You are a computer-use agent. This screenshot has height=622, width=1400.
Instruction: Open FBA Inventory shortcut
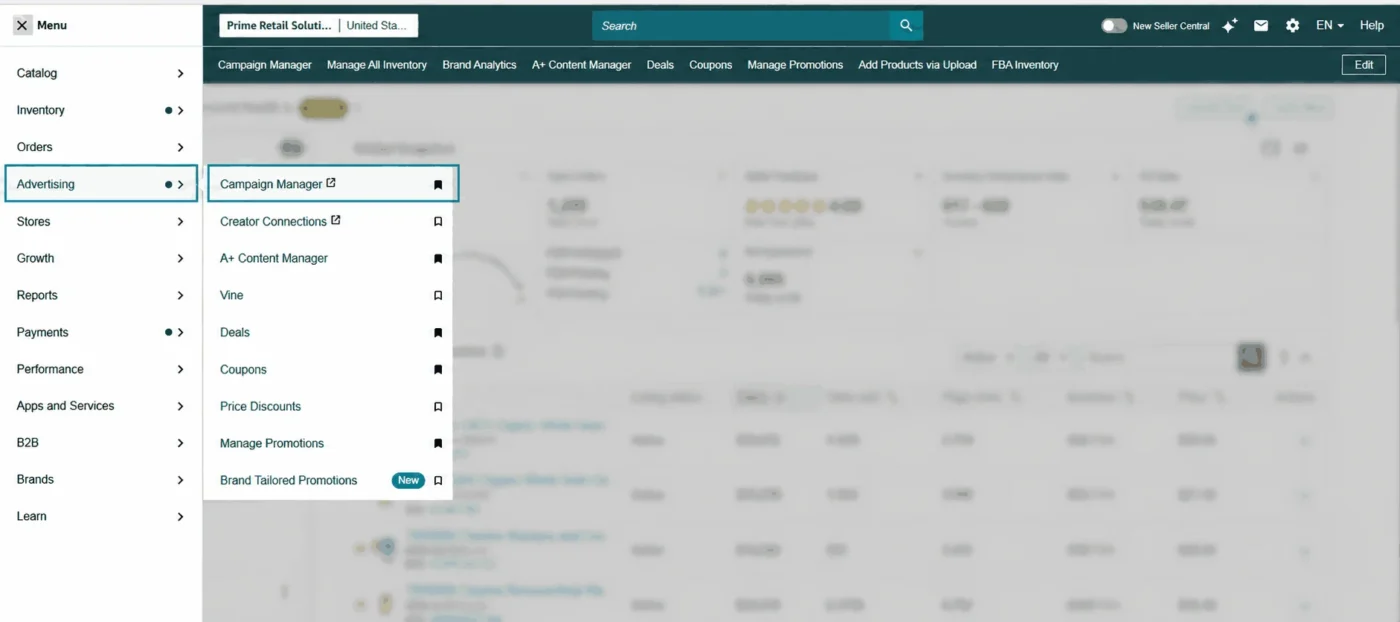(1025, 65)
